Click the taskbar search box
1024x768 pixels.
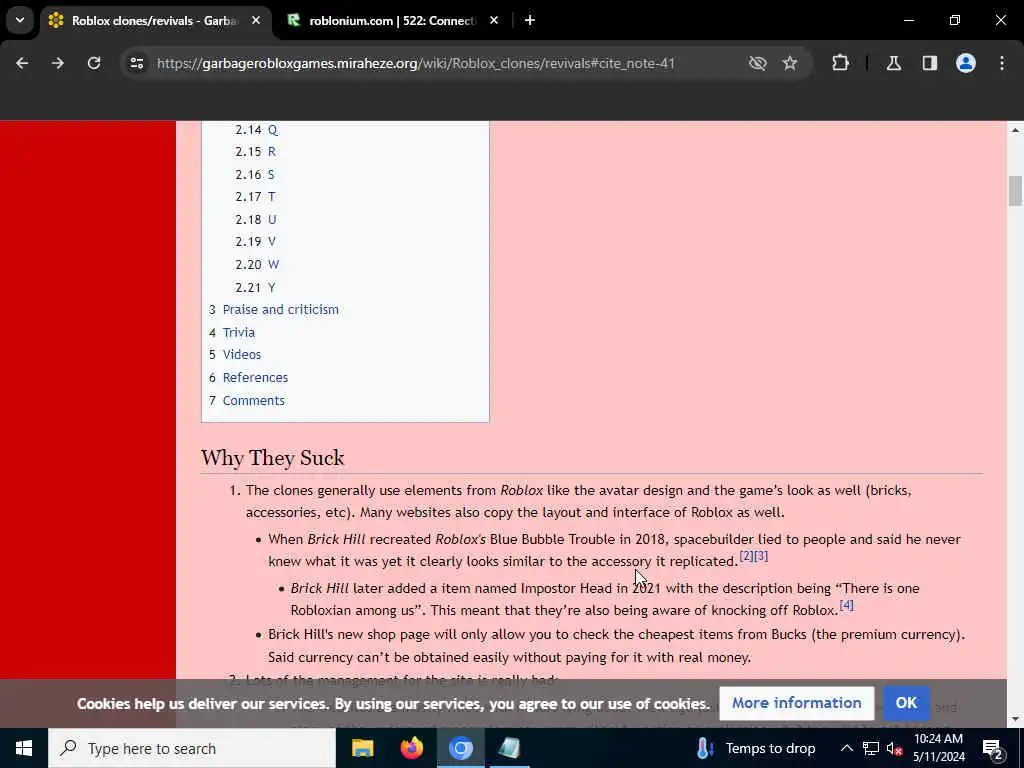click(192, 748)
